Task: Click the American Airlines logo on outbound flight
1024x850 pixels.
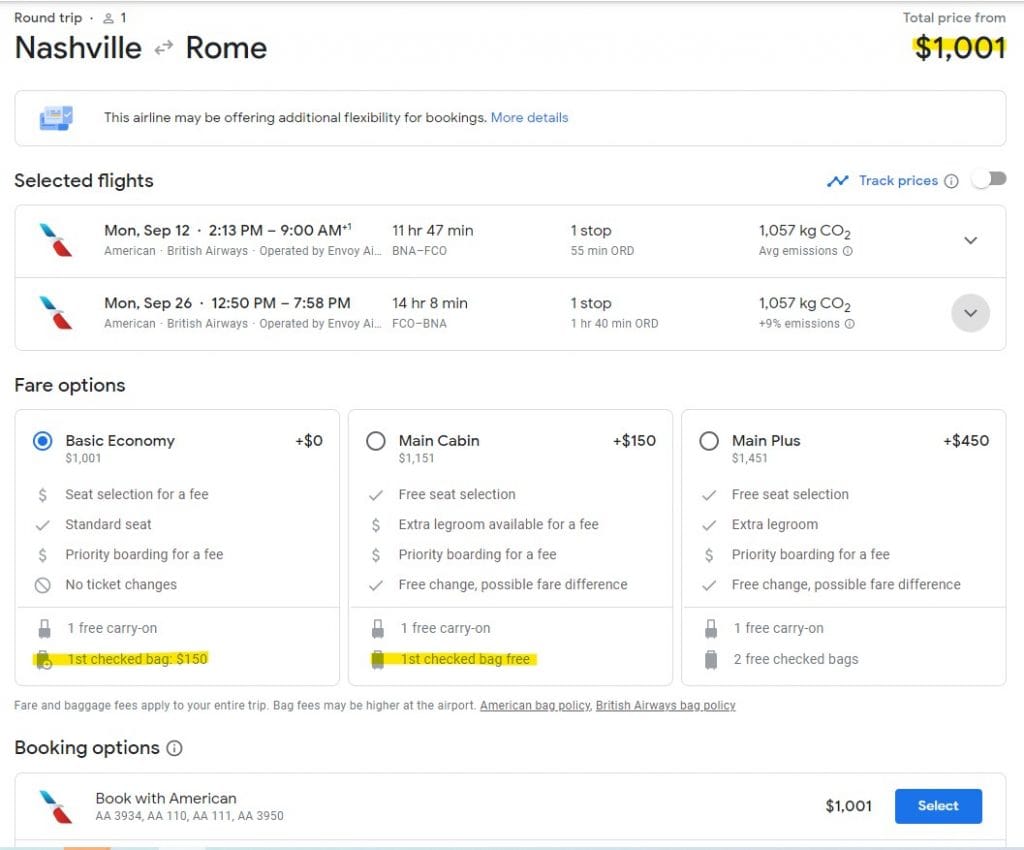Action: (56, 240)
